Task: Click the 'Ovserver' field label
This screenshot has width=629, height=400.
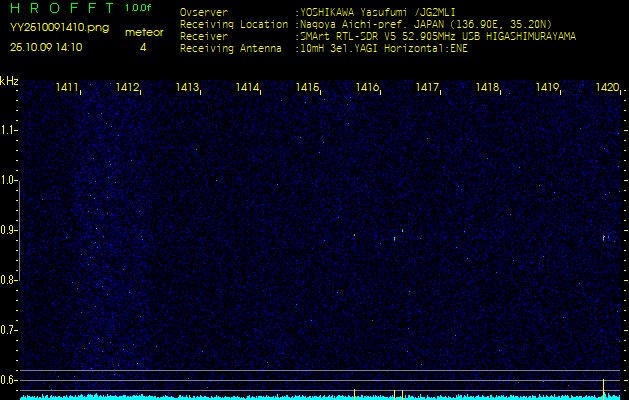Action: [x=204, y=12]
